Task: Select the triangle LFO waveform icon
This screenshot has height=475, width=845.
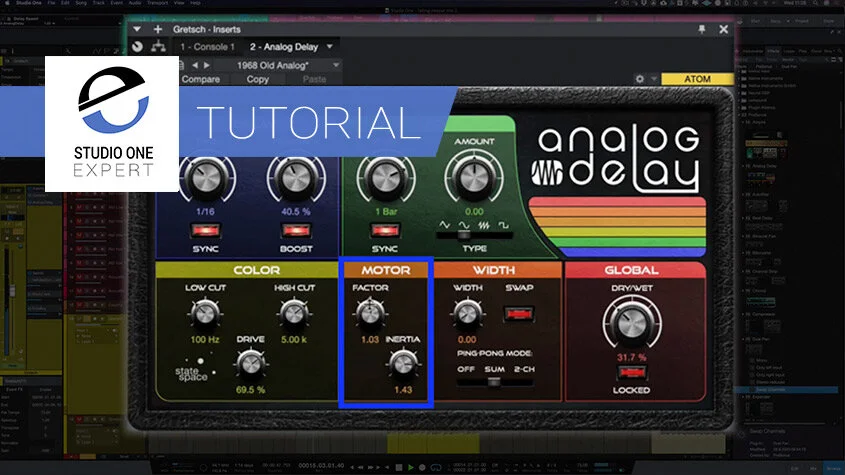Action: pos(445,225)
